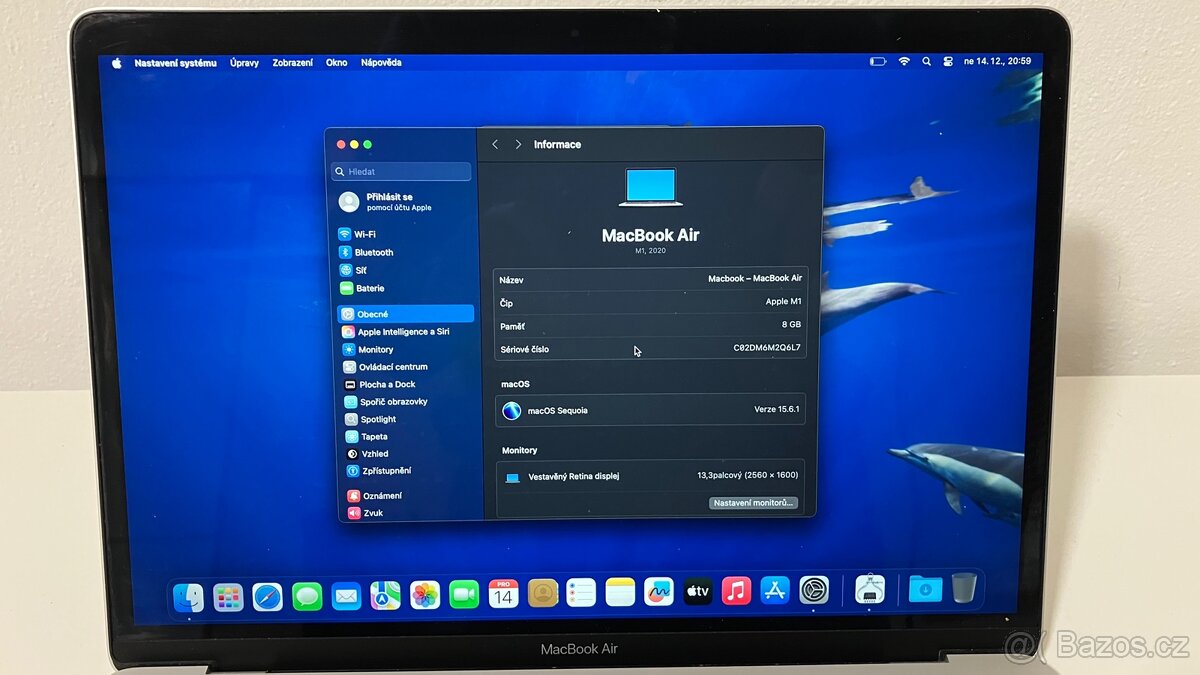Open Baterie settings in sidebar

click(366, 288)
